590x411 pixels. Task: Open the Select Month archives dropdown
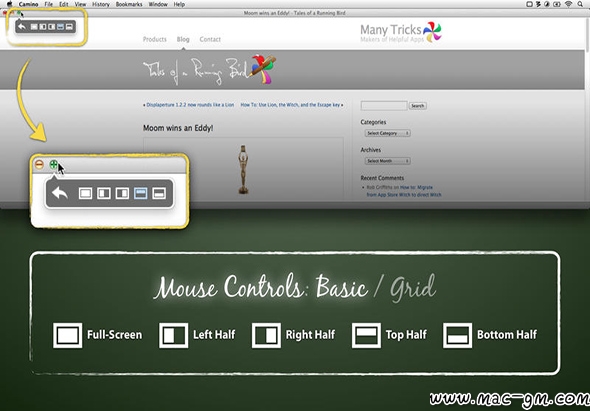tap(387, 161)
